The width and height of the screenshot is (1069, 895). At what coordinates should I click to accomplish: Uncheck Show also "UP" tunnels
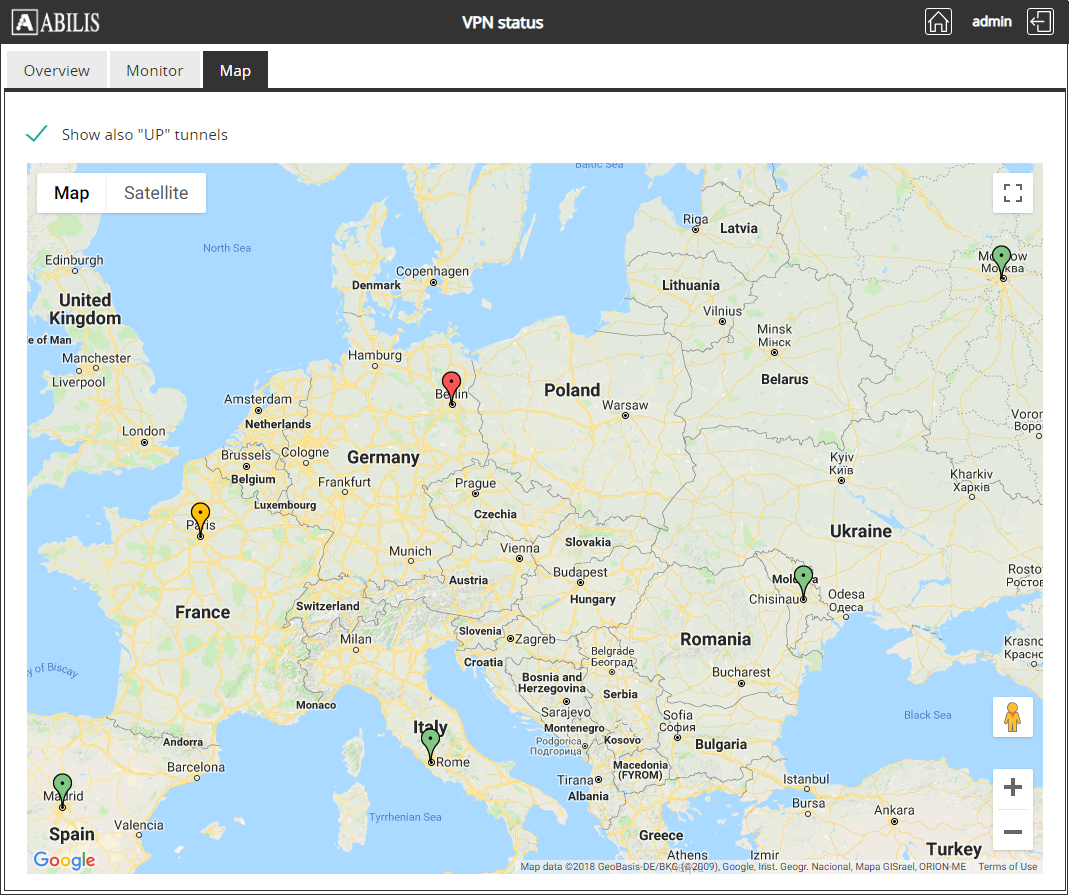pos(37,134)
